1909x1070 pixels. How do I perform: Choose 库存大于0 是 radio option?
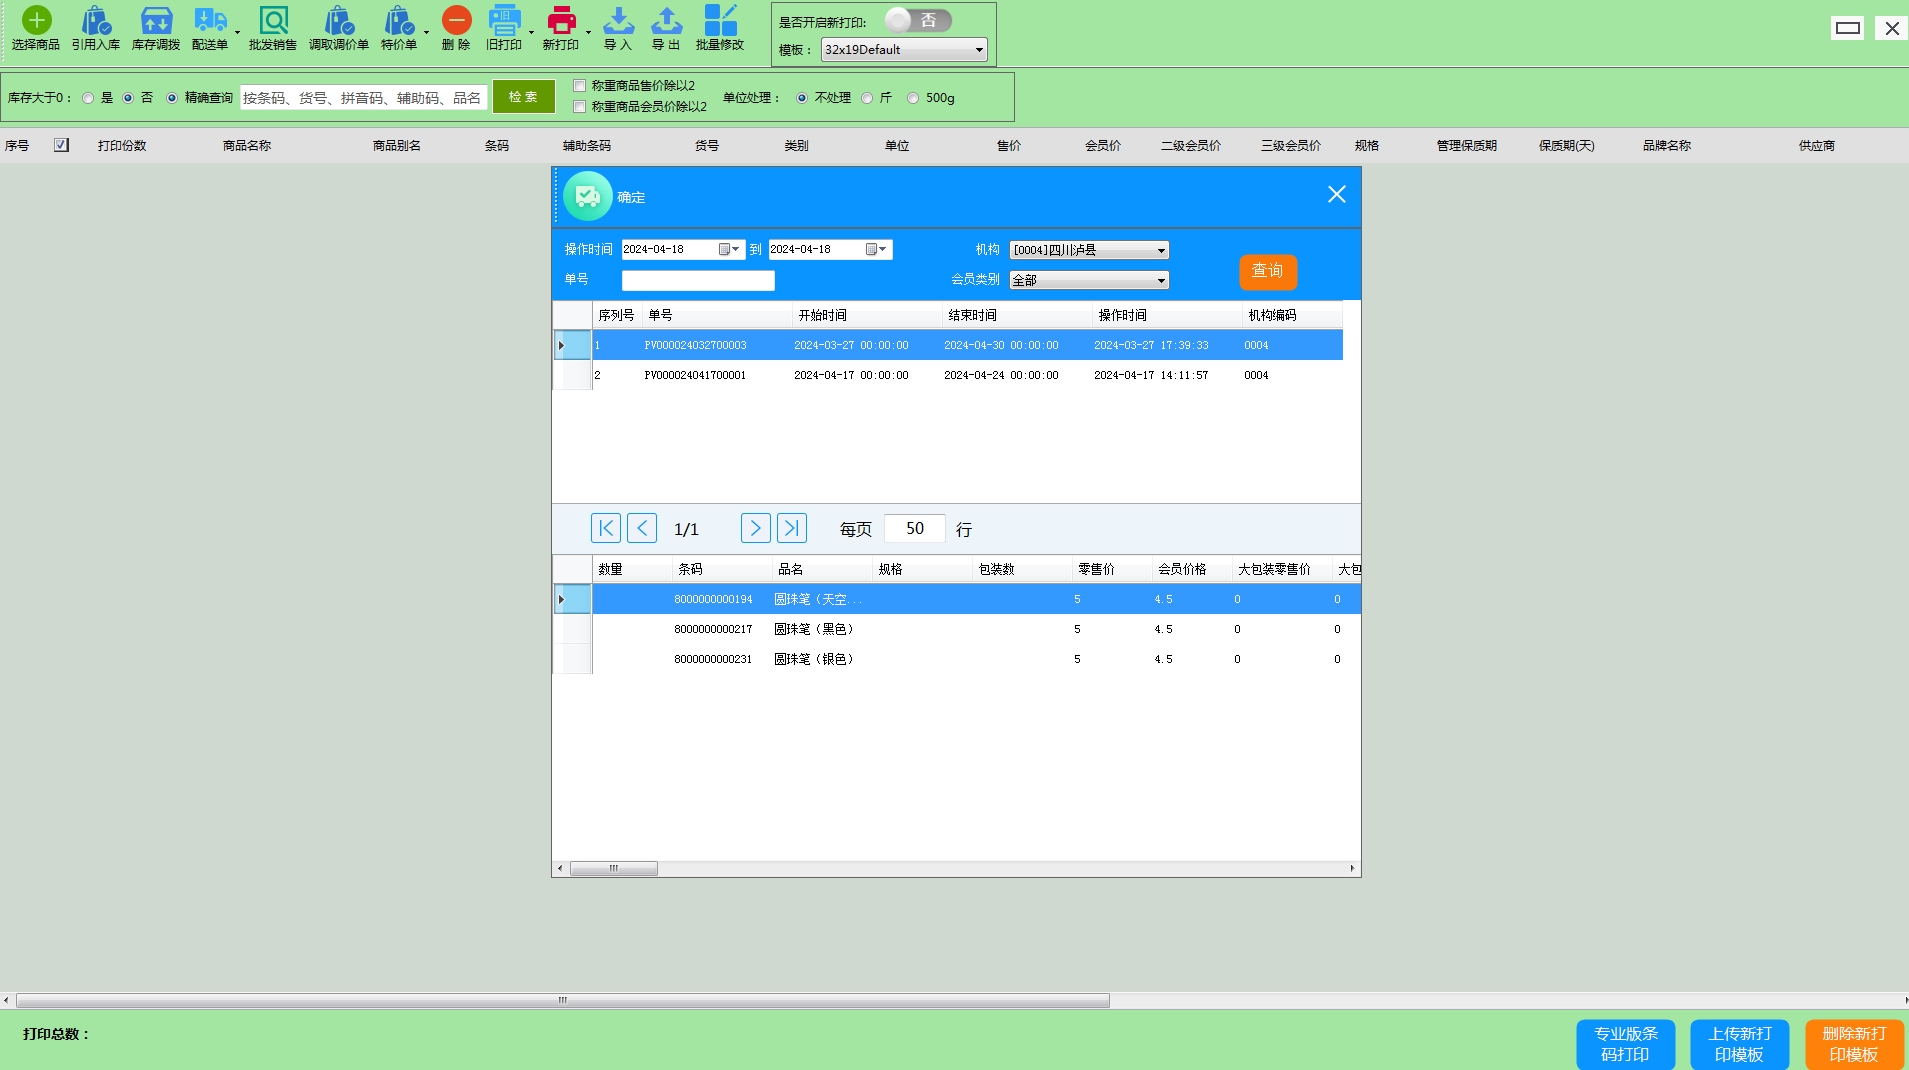click(89, 98)
